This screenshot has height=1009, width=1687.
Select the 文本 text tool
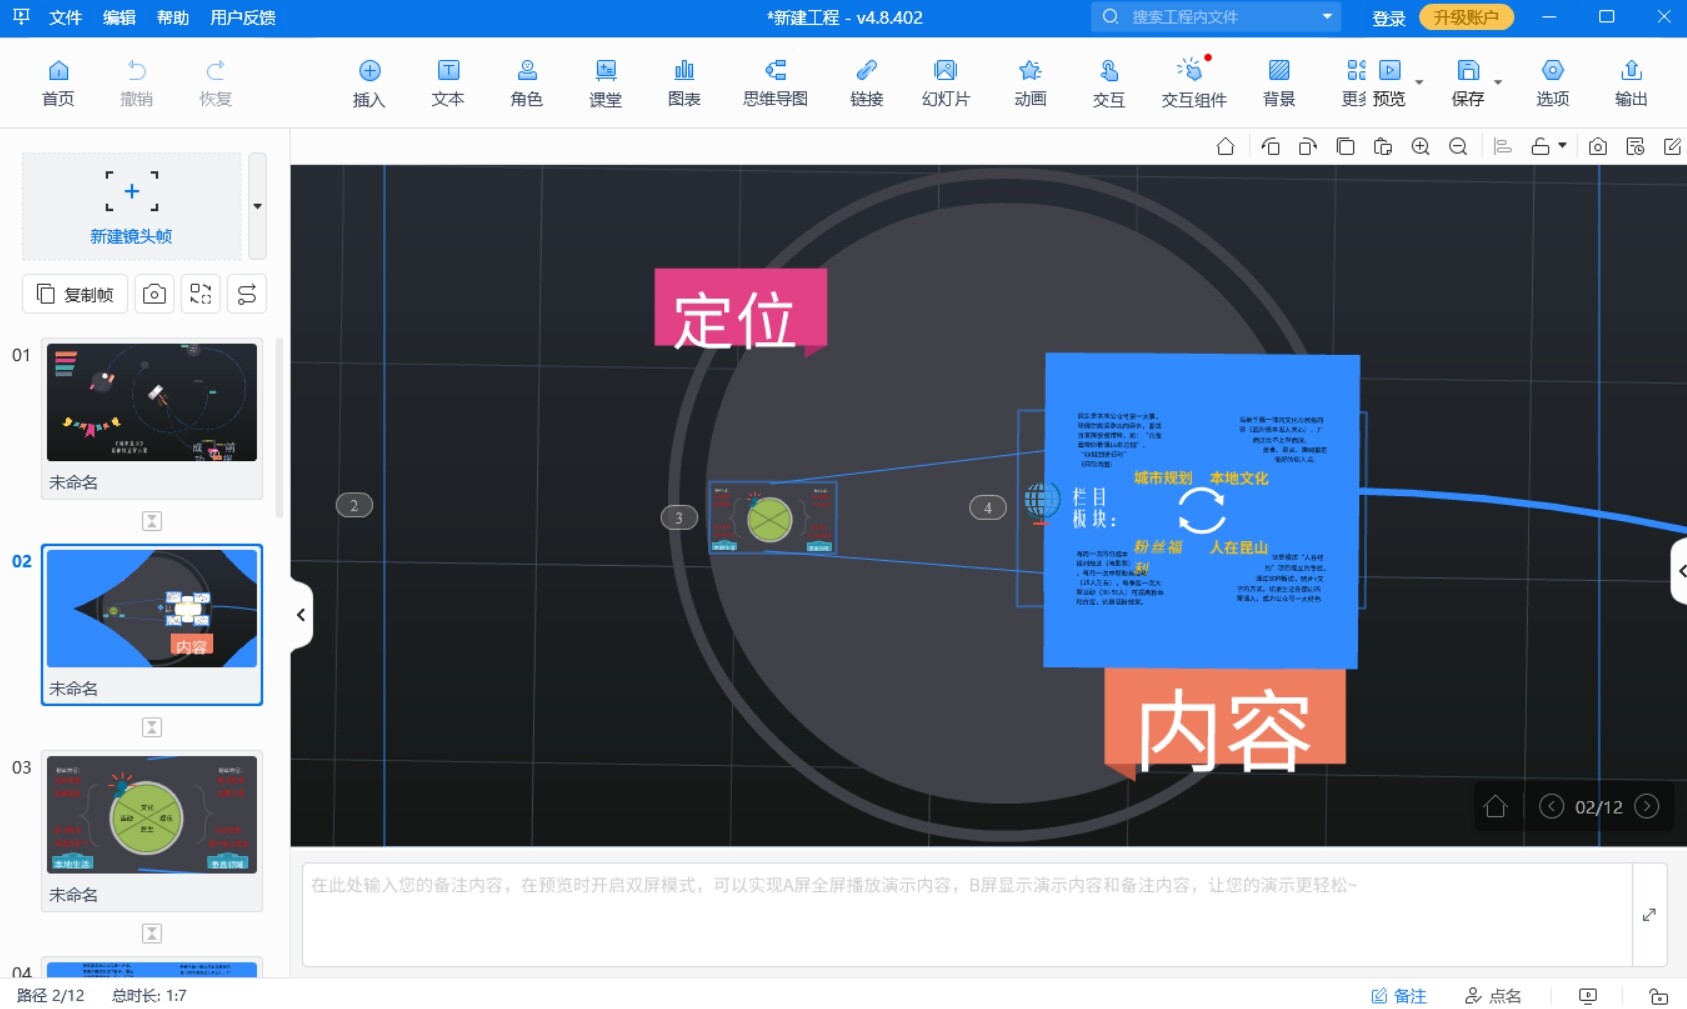[448, 82]
